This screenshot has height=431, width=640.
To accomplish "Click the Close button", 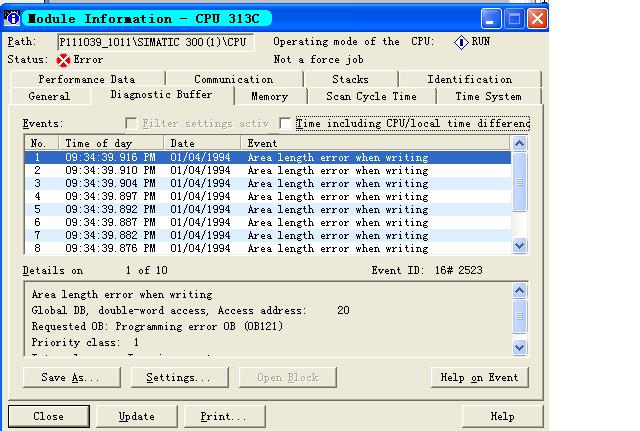I will (49, 416).
